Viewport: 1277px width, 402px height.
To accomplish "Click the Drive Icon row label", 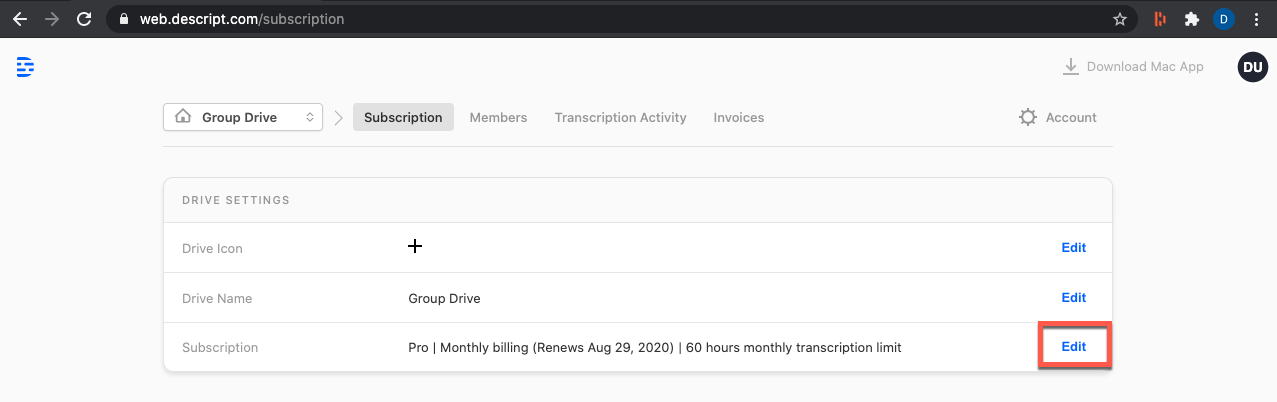I will (x=212, y=248).
